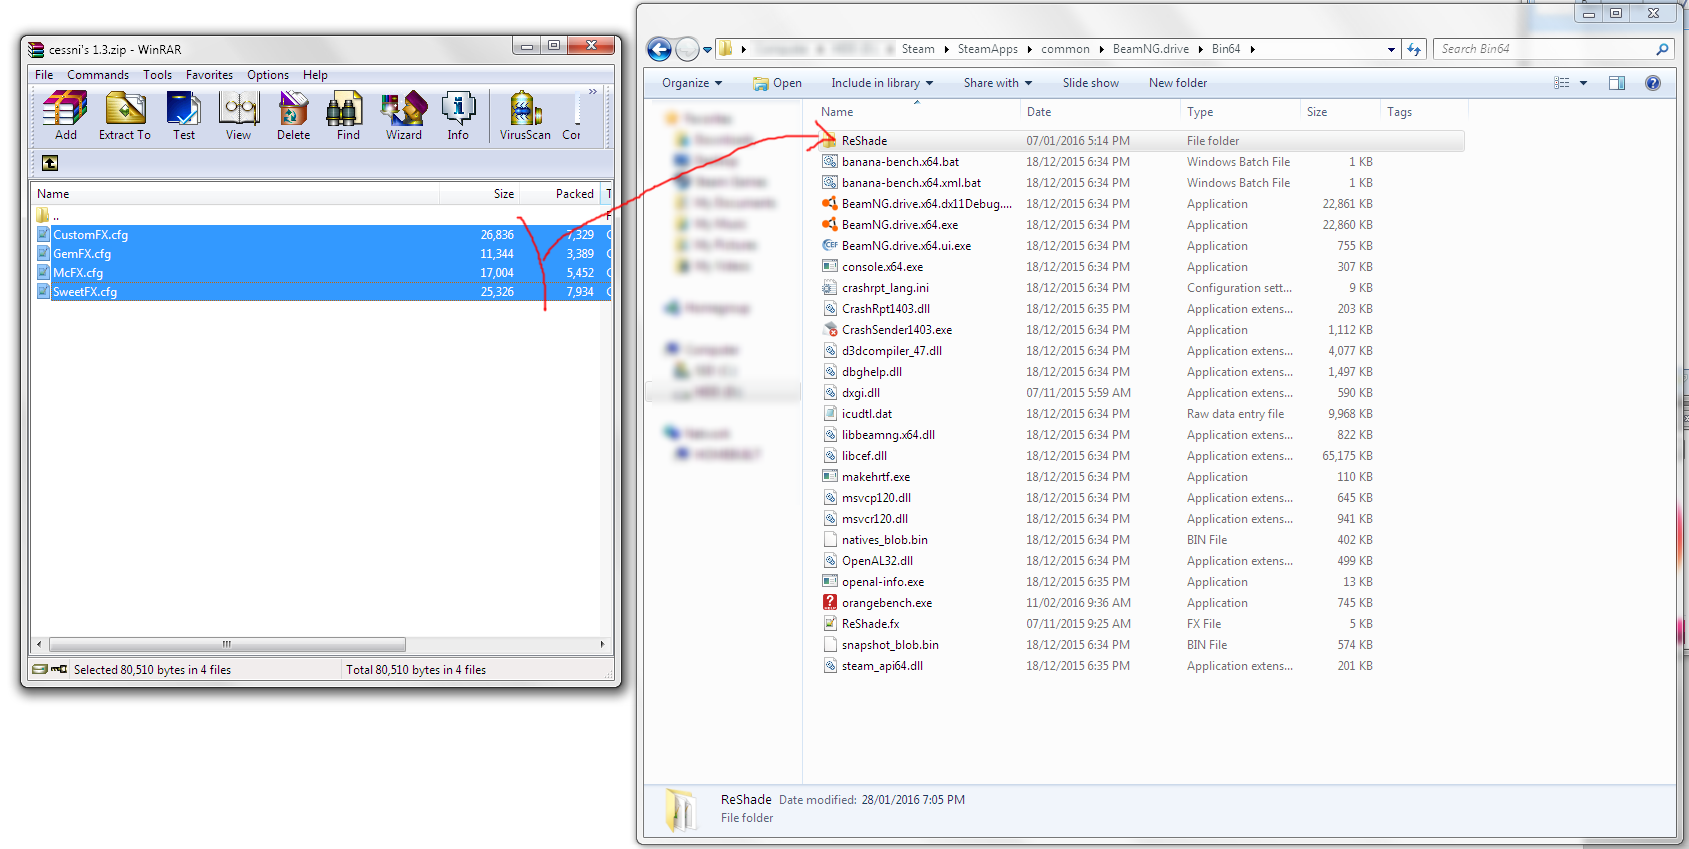Screen dimensions: 1689x849
Task: Go up one level using WinRAR's folder-up icon
Action: point(50,163)
